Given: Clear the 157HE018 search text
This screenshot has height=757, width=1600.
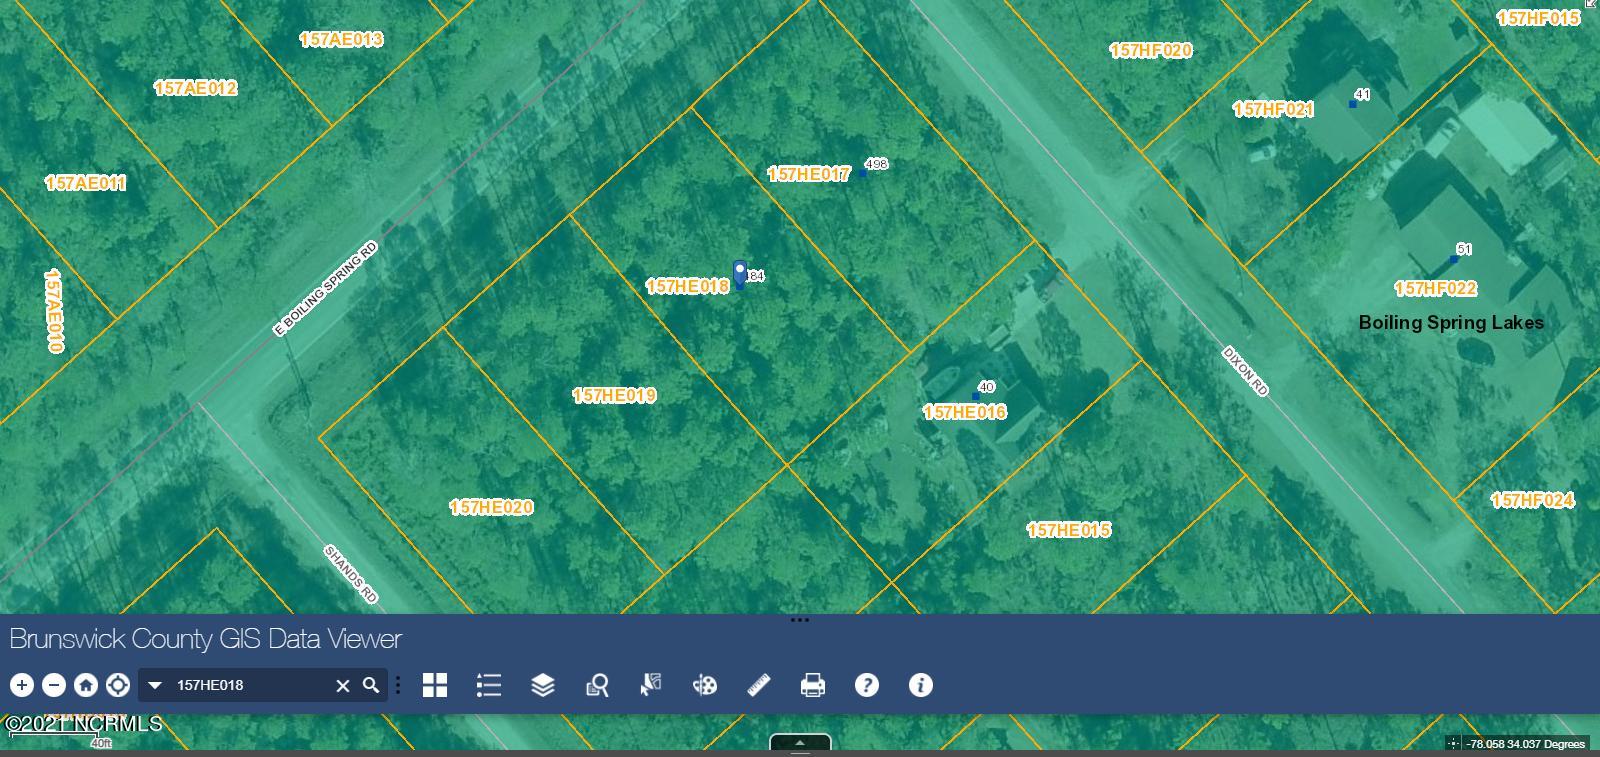Looking at the screenshot, I should click(342, 685).
